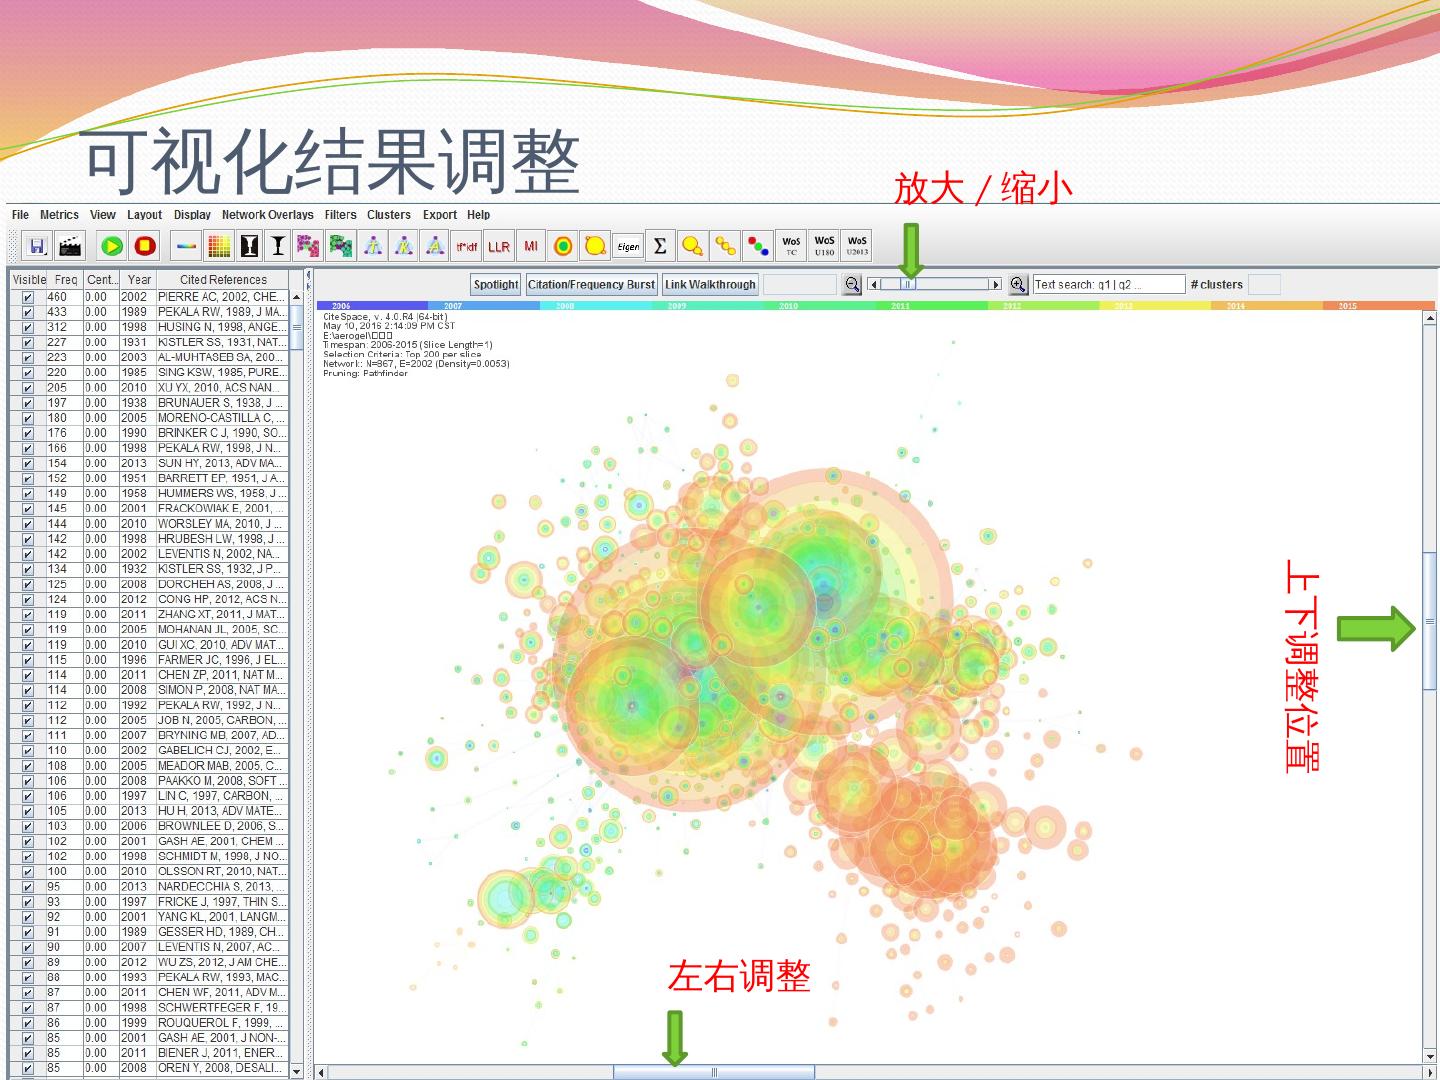1440x1080 pixels.
Task: Select the KISTLER SS, 1931, NAT reference row
Action: [148, 342]
